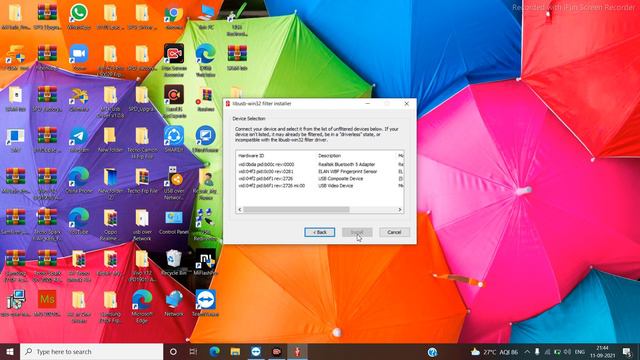Open the Task View taskbar button
This screenshot has height=360, width=640.
[x=193, y=351]
